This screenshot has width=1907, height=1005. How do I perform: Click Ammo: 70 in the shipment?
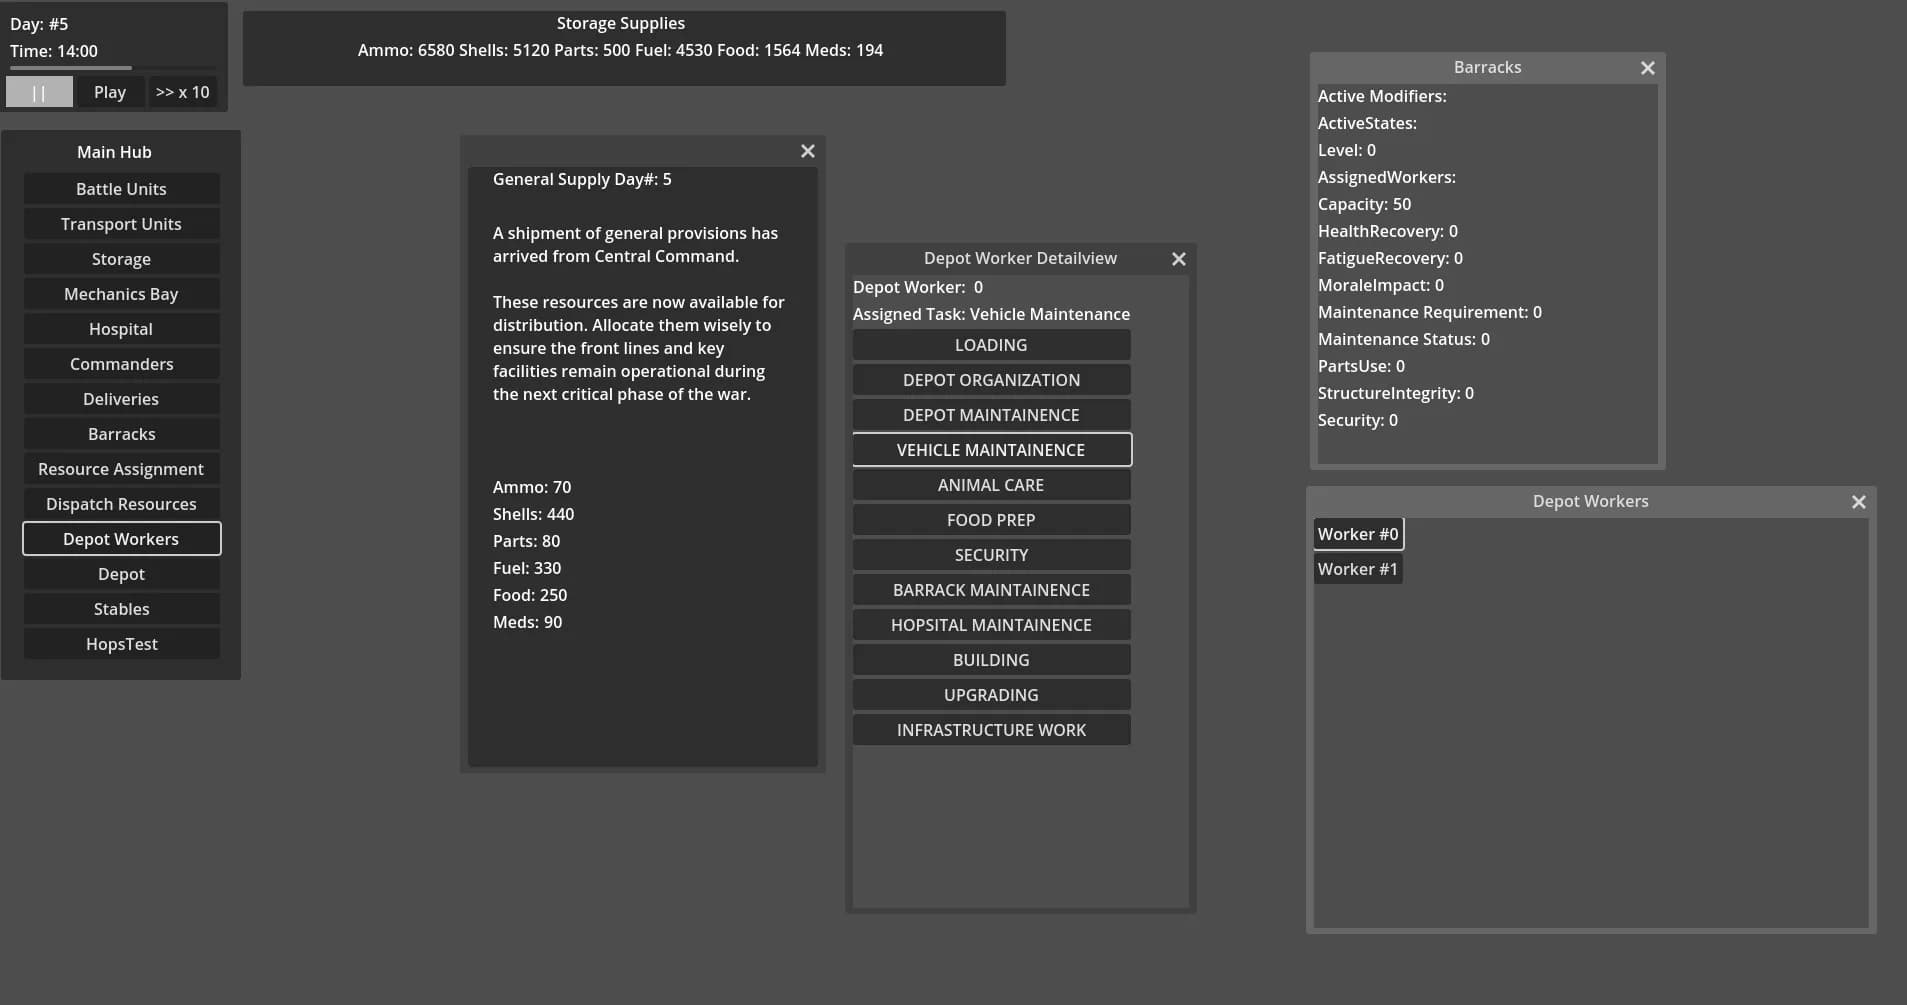click(532, 487)
